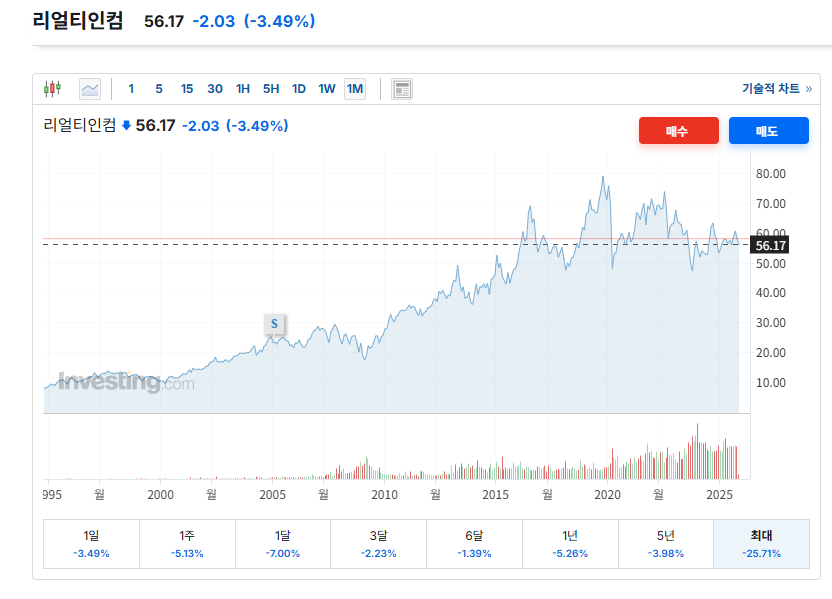This screenshot has width=832, height=599.
Task: Select the area chart type icon
Action: click(x=90, y=89)
